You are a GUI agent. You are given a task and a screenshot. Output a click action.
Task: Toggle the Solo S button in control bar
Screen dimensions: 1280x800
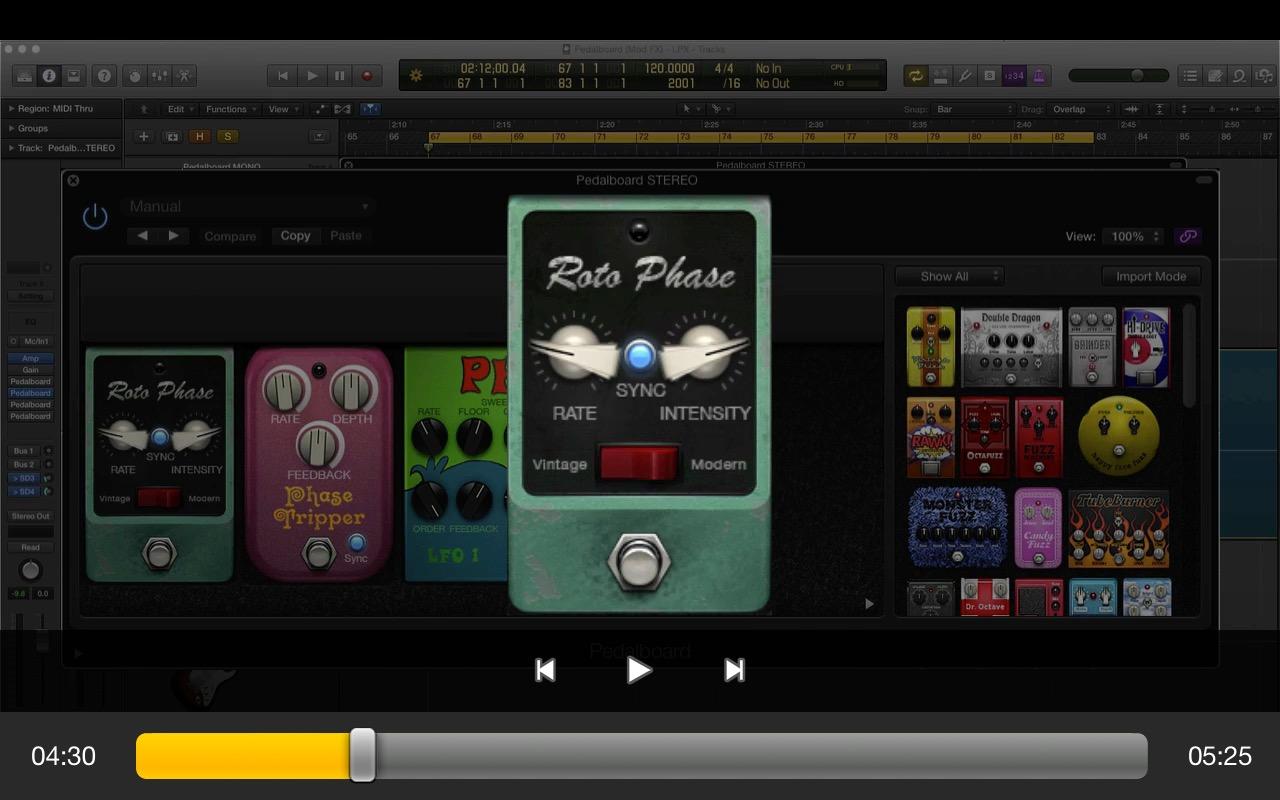[989, 76]
